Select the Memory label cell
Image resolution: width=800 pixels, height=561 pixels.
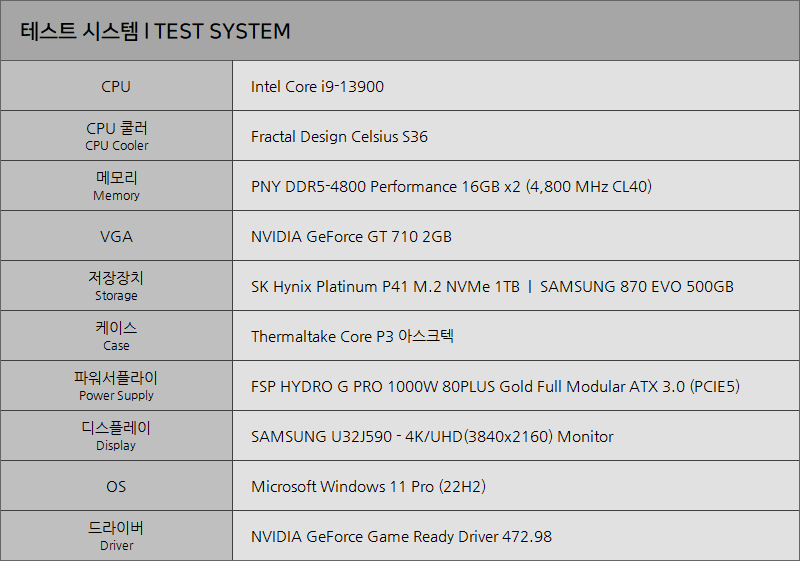[x=116, y=186]
